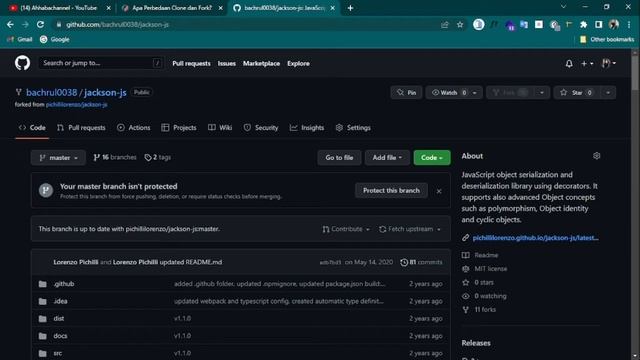Bookmark this page with star icon
The height and width of the screenshot is (360, 640).
point(460,24)
